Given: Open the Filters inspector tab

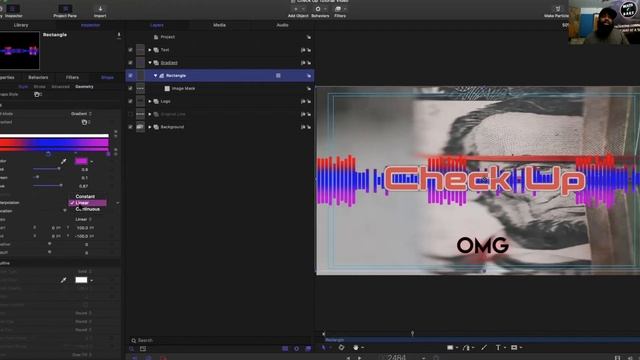Looking at the screenshot, I should (x=72, y=78).
